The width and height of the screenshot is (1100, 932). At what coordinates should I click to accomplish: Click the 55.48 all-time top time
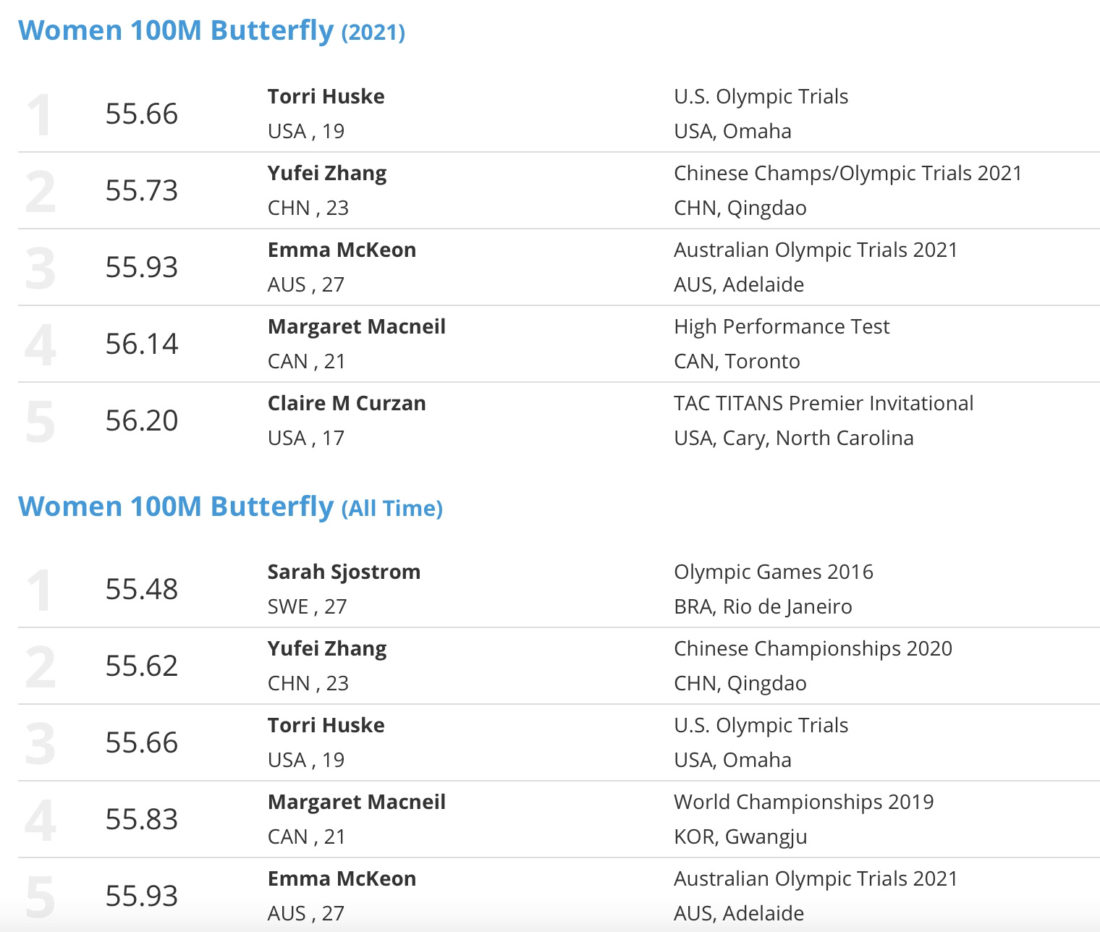pos(142,589)
